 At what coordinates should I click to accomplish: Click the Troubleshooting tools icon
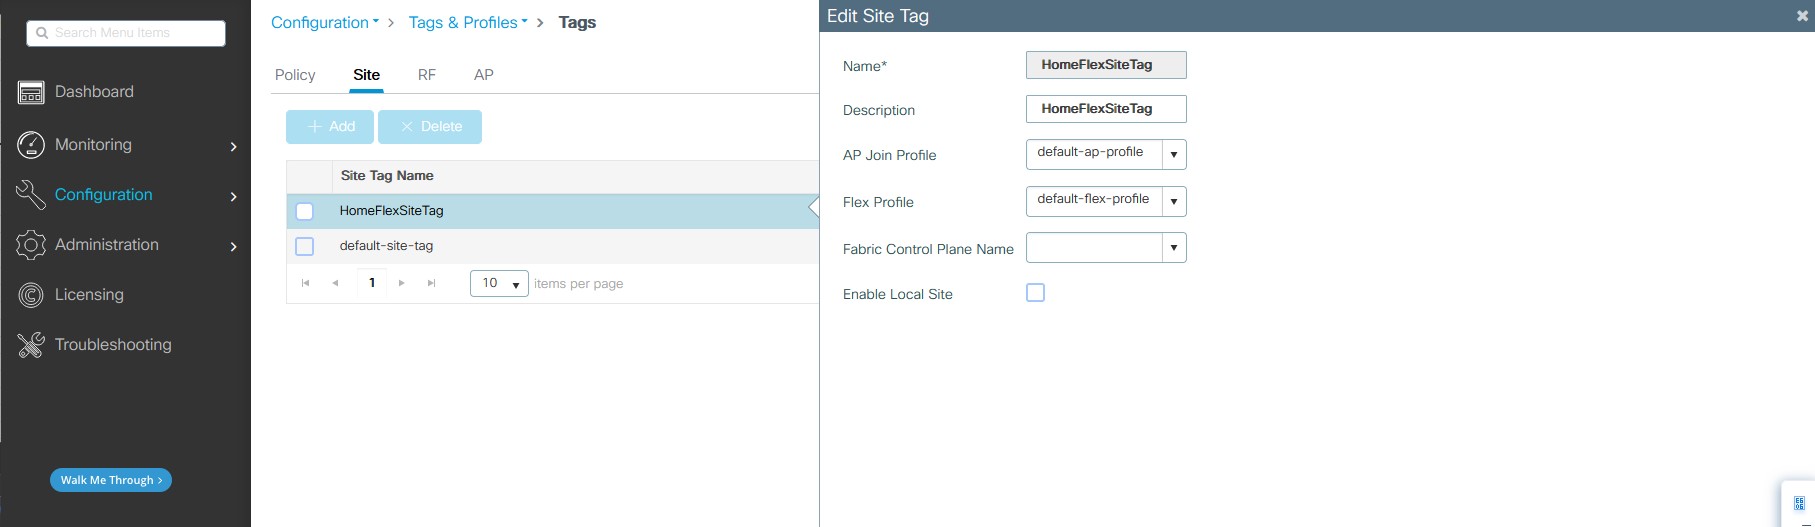click(x=31, y=345)
